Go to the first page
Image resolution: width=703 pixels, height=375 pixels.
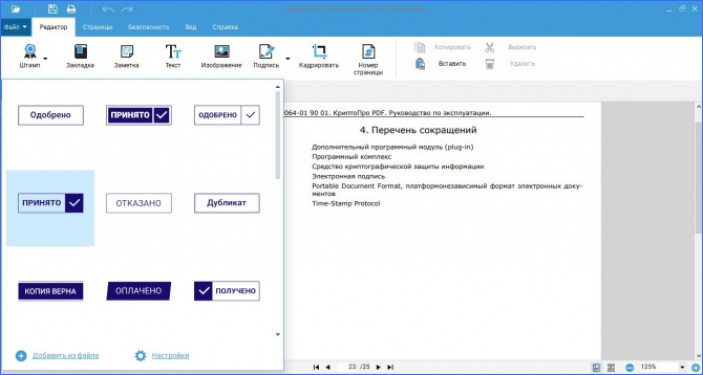[316, 367]
